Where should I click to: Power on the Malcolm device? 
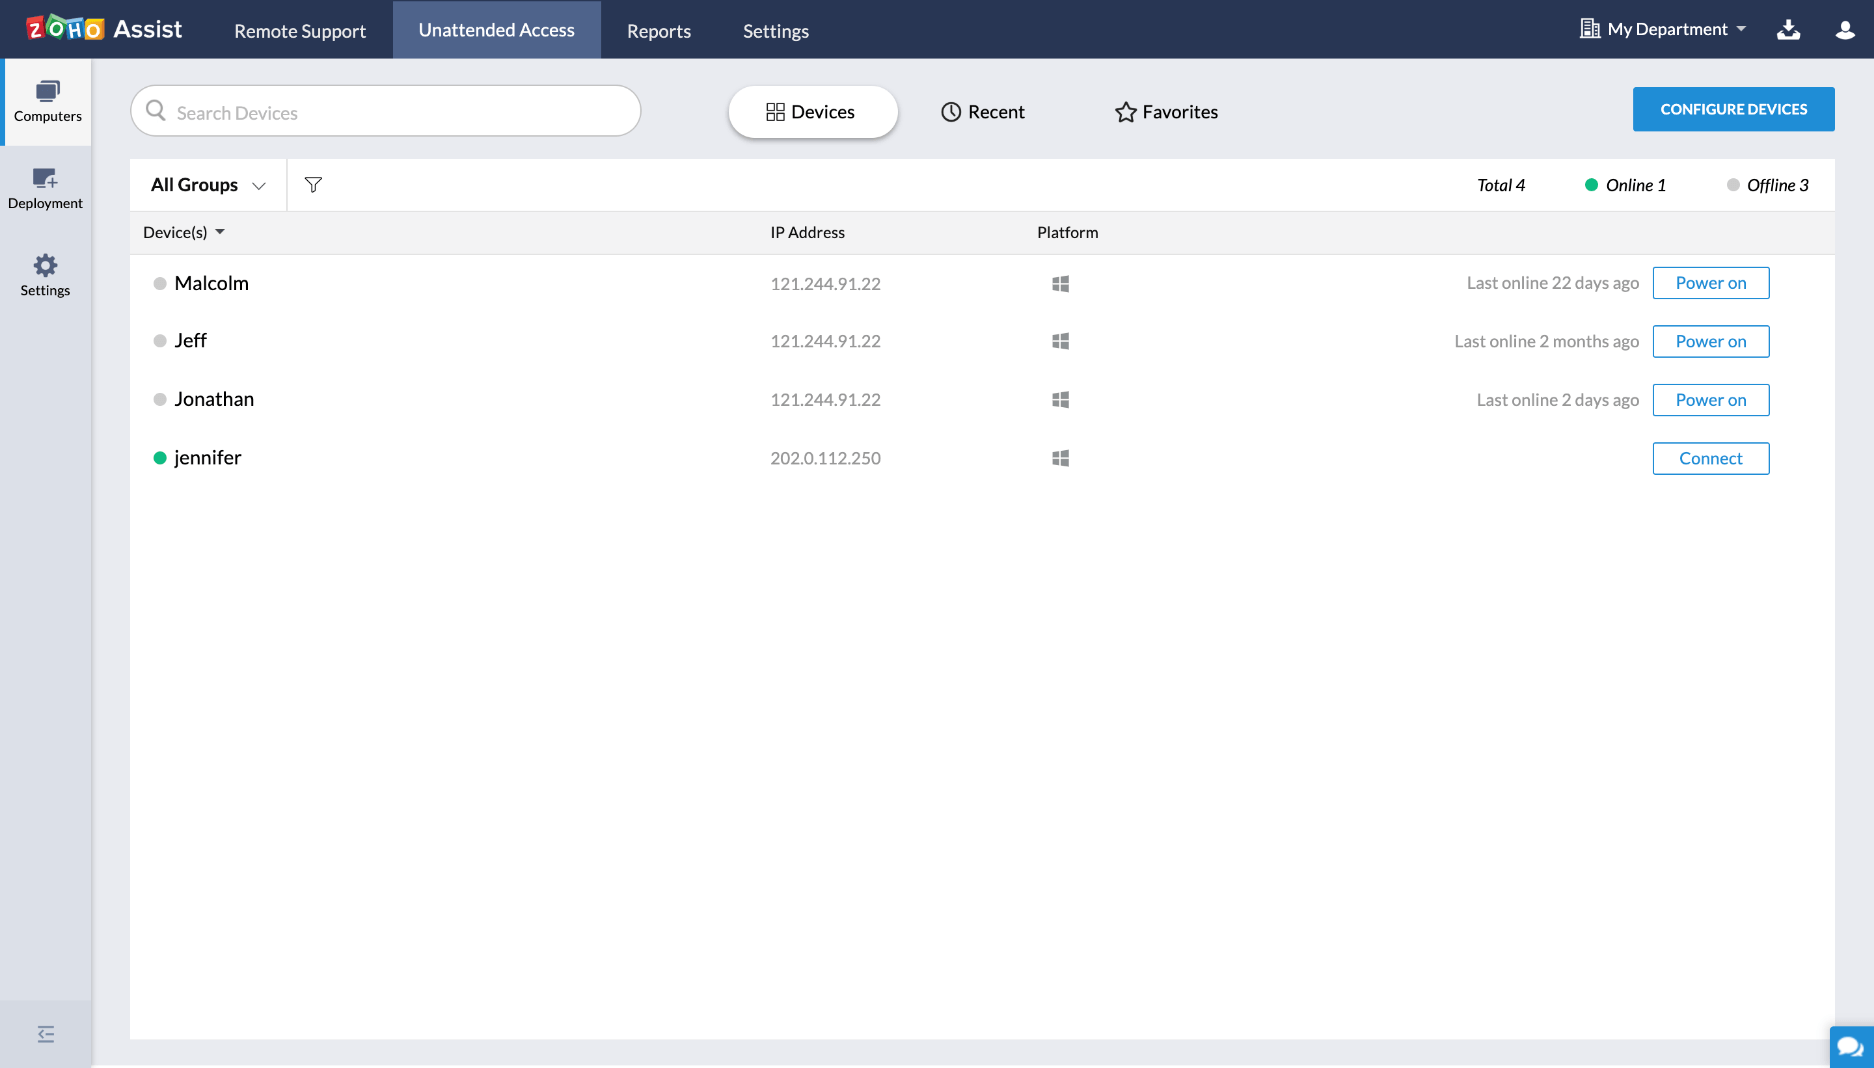coord(1710,283)
